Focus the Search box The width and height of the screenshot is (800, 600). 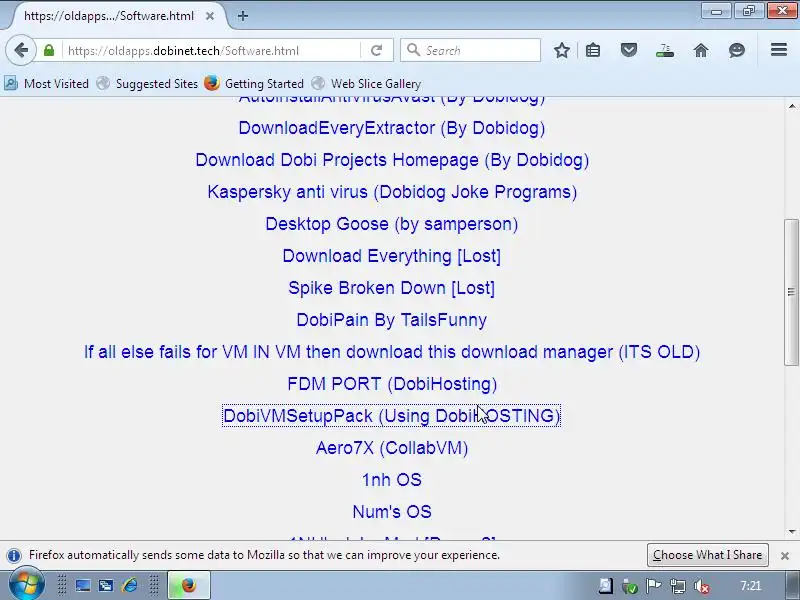pyautogui.click(x=470, y=51)
